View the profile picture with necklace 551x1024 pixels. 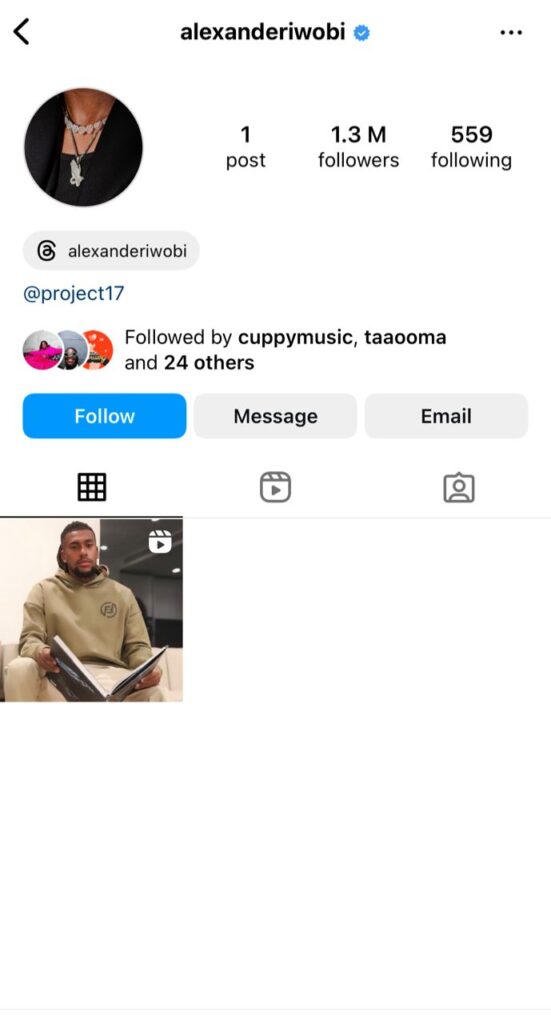(84, 147)
